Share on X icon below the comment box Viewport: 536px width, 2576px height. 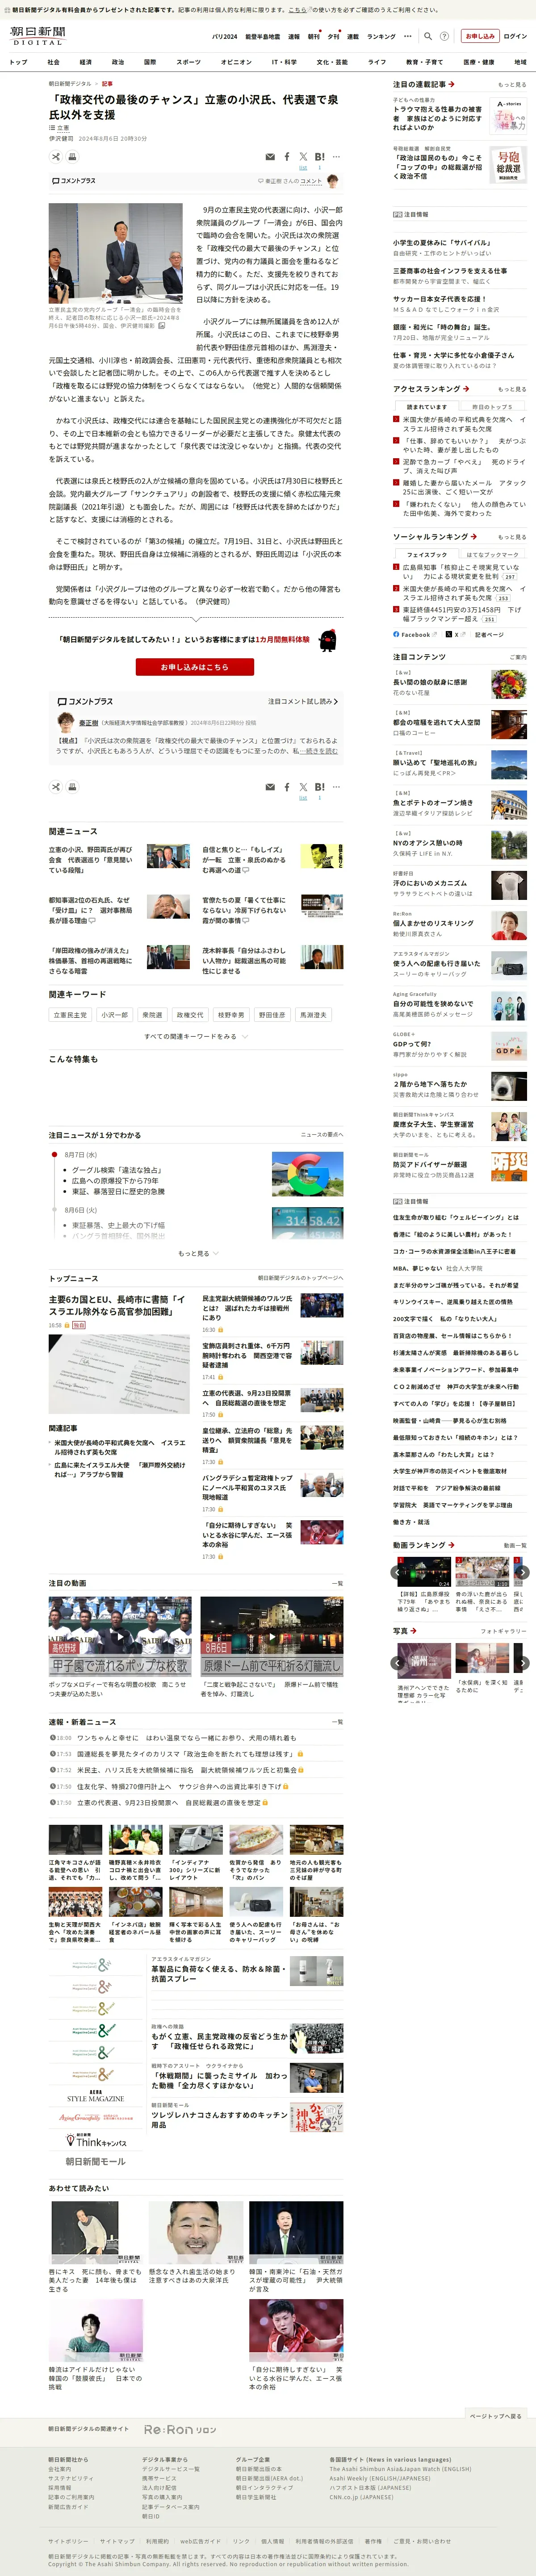pyautogui.click(x=303, y=787)
